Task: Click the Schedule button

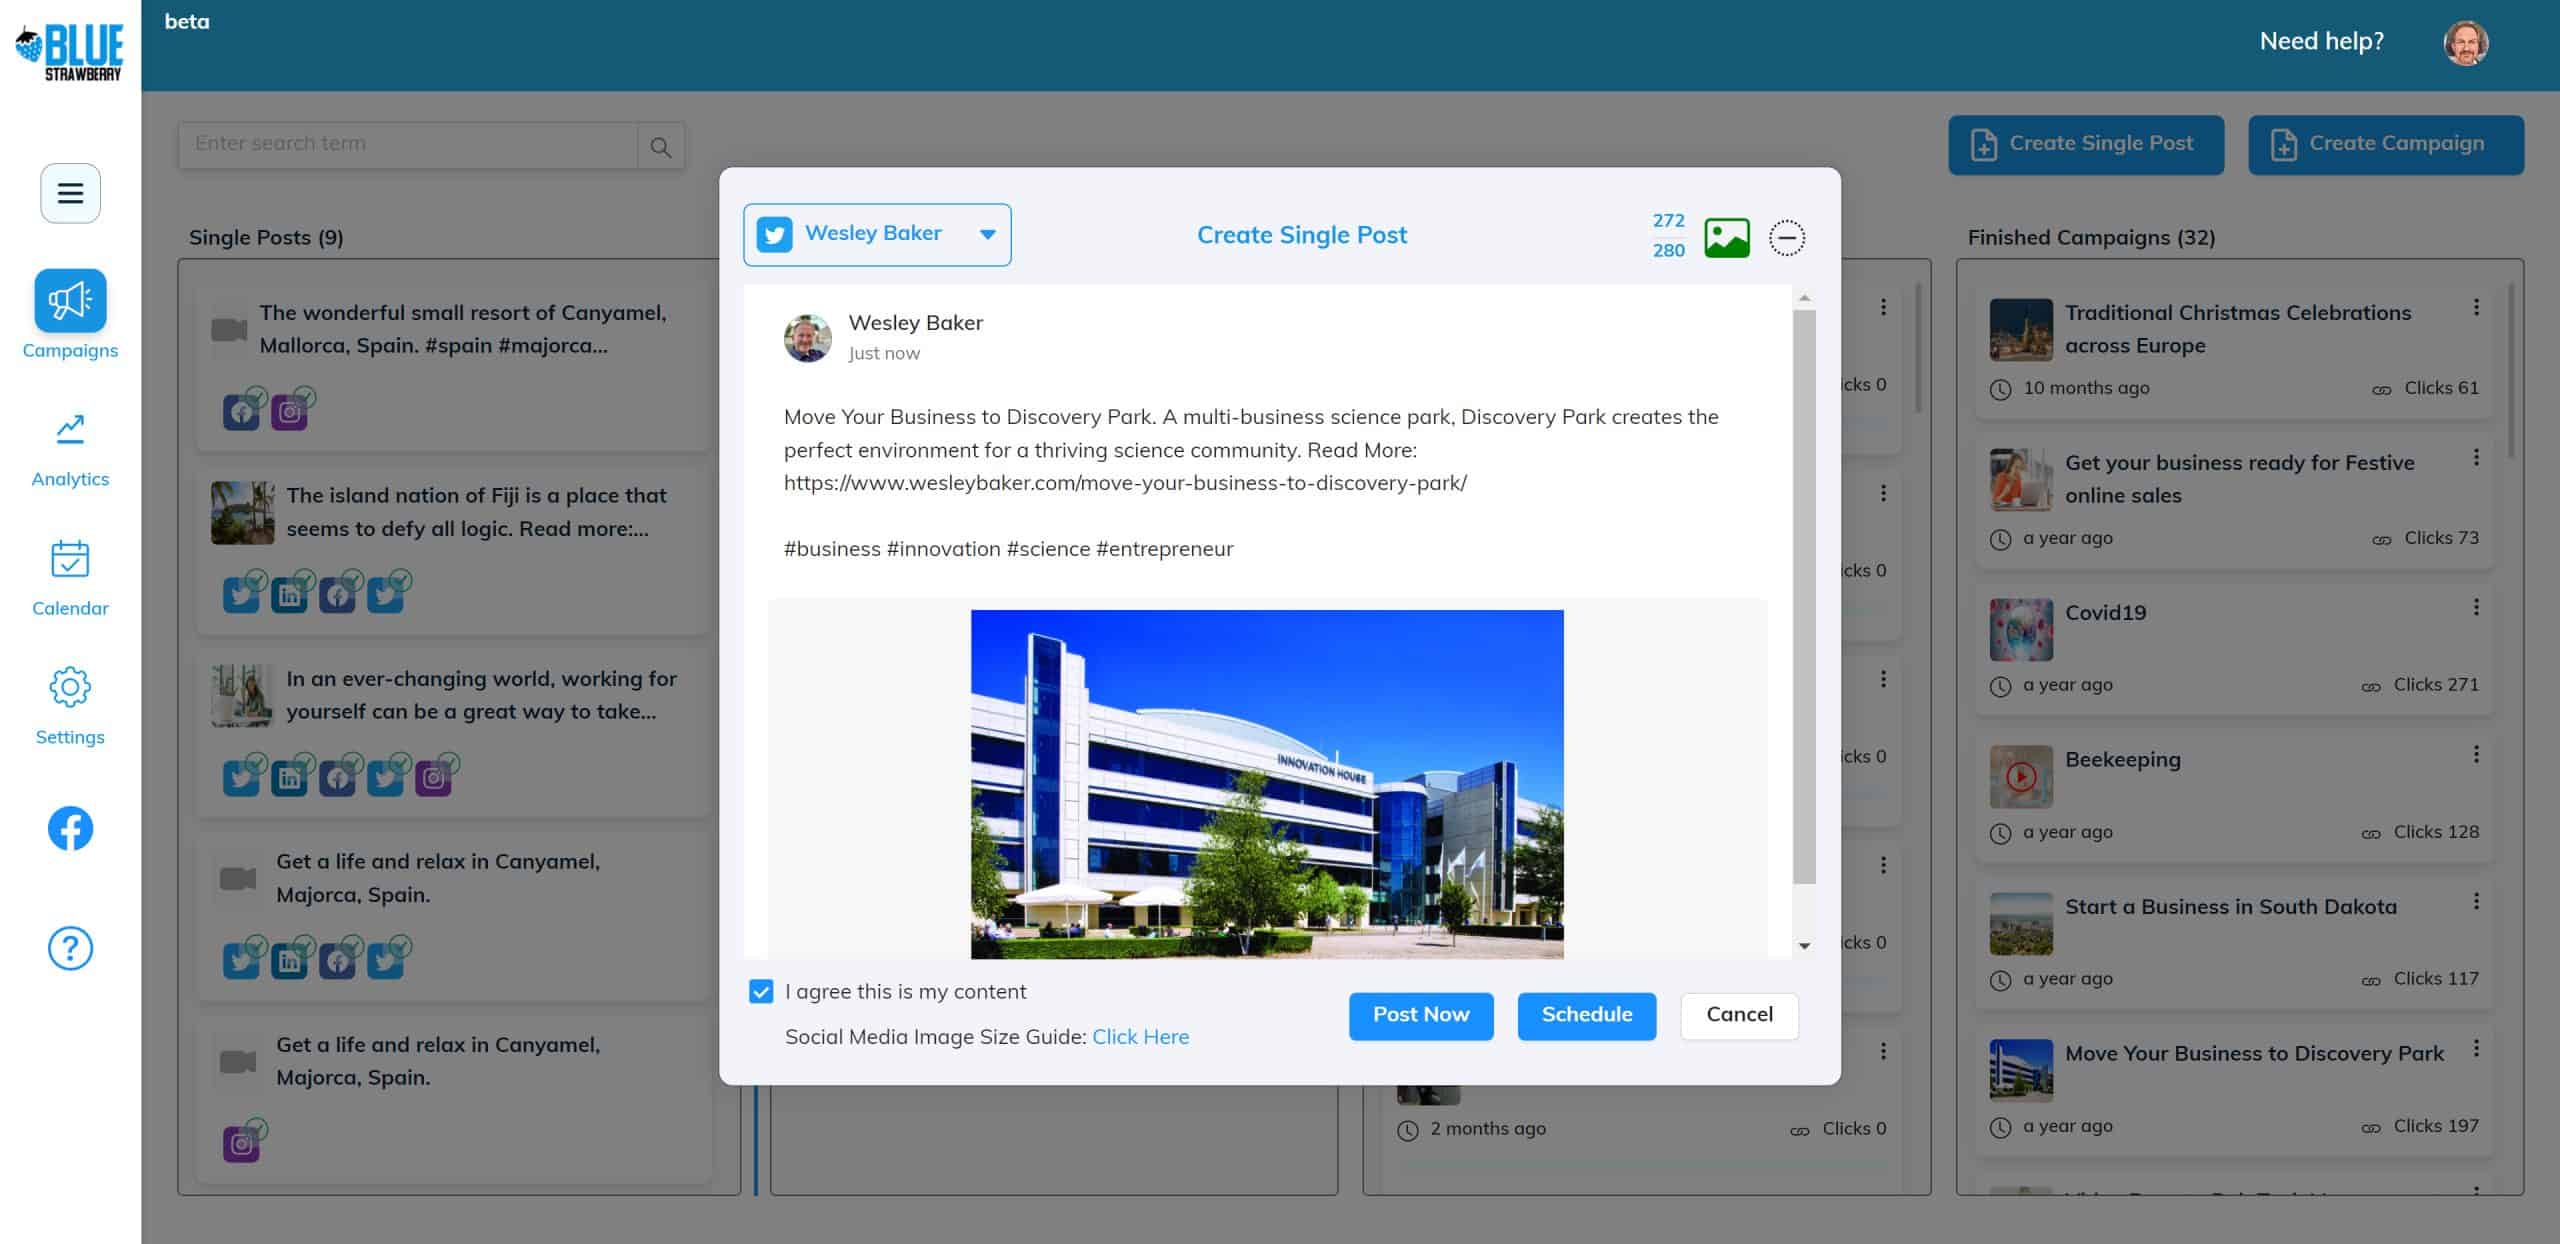Action: (x=1586, y=1015)
